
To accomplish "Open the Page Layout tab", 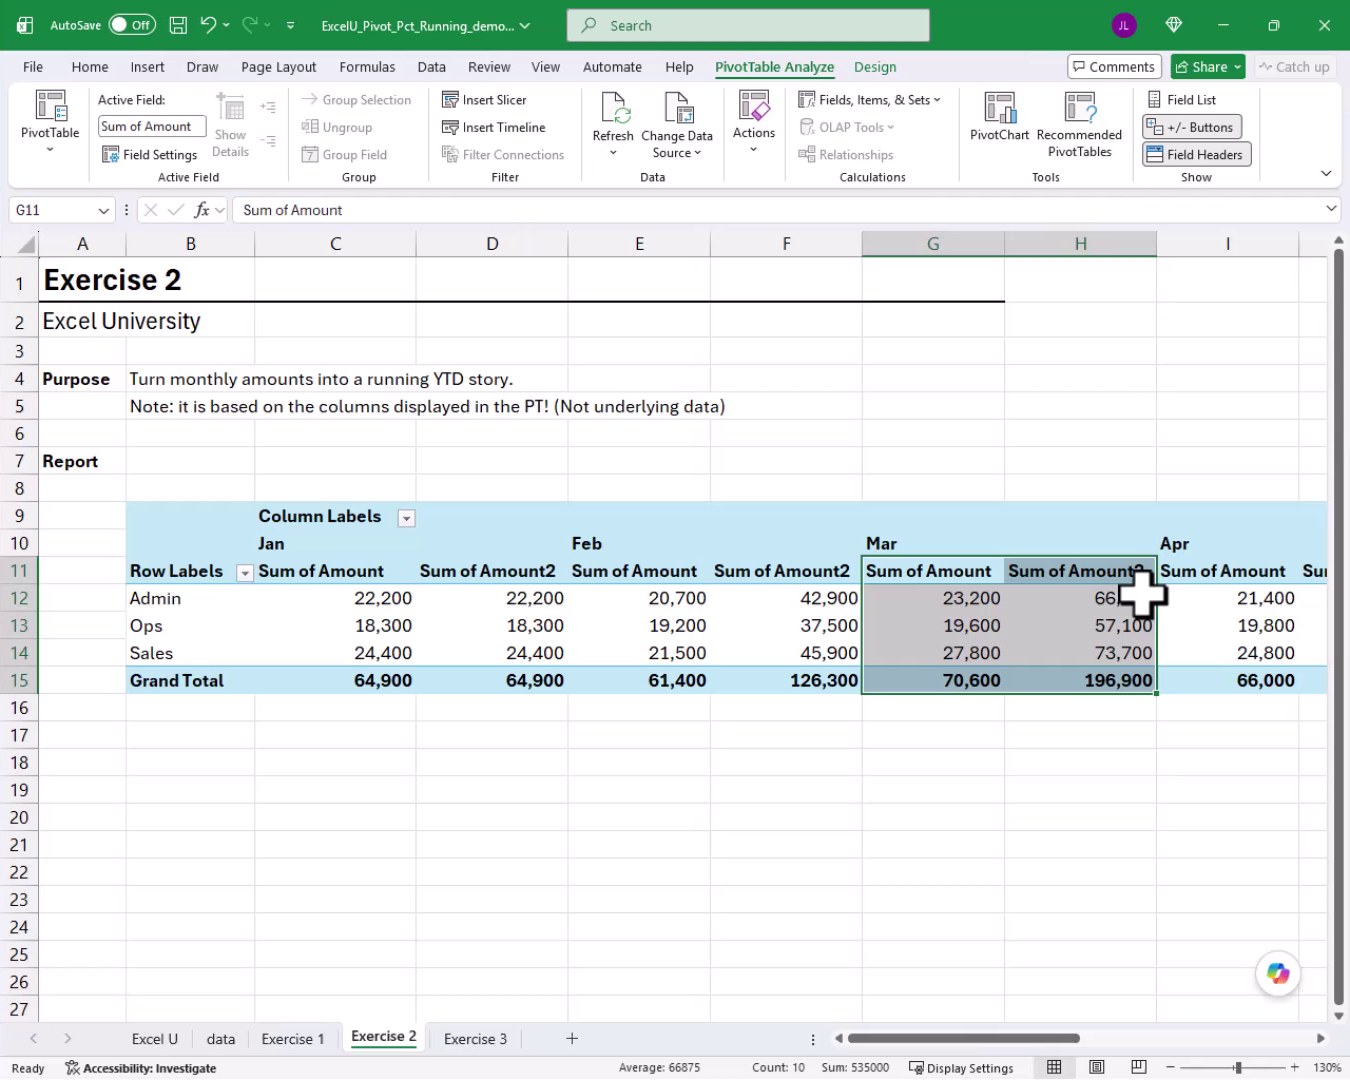I will click(278, 66).
